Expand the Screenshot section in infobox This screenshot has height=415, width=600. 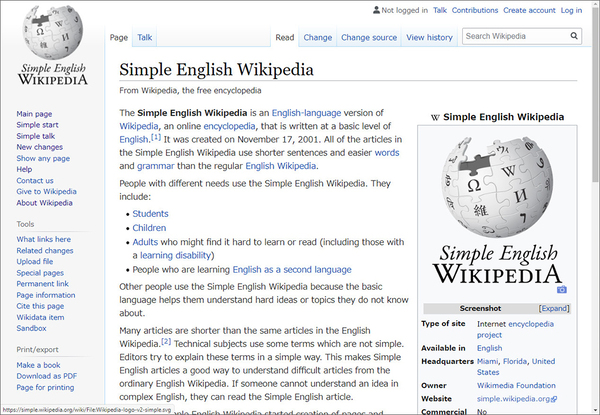coord(554,308)
